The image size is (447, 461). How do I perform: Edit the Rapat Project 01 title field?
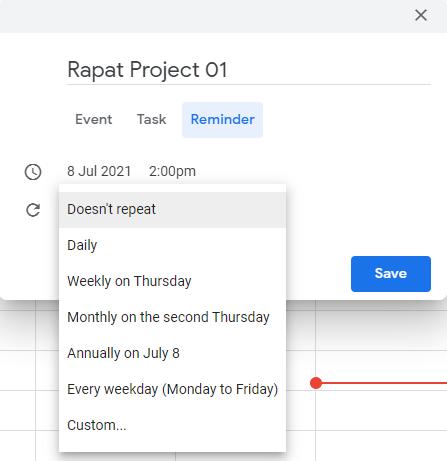[x=249, y=70]
